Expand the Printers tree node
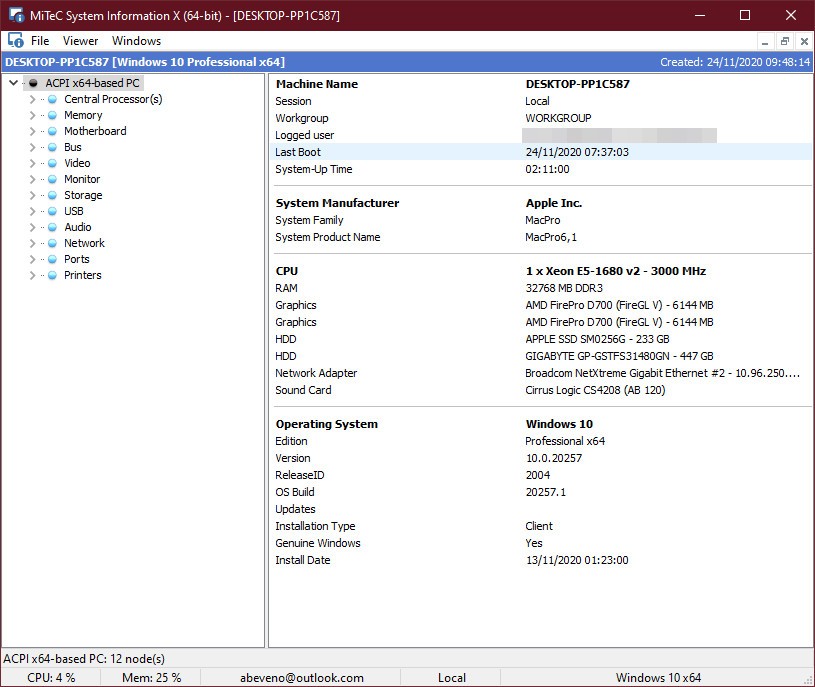815x687 pixels. click(x=32, y=275)
